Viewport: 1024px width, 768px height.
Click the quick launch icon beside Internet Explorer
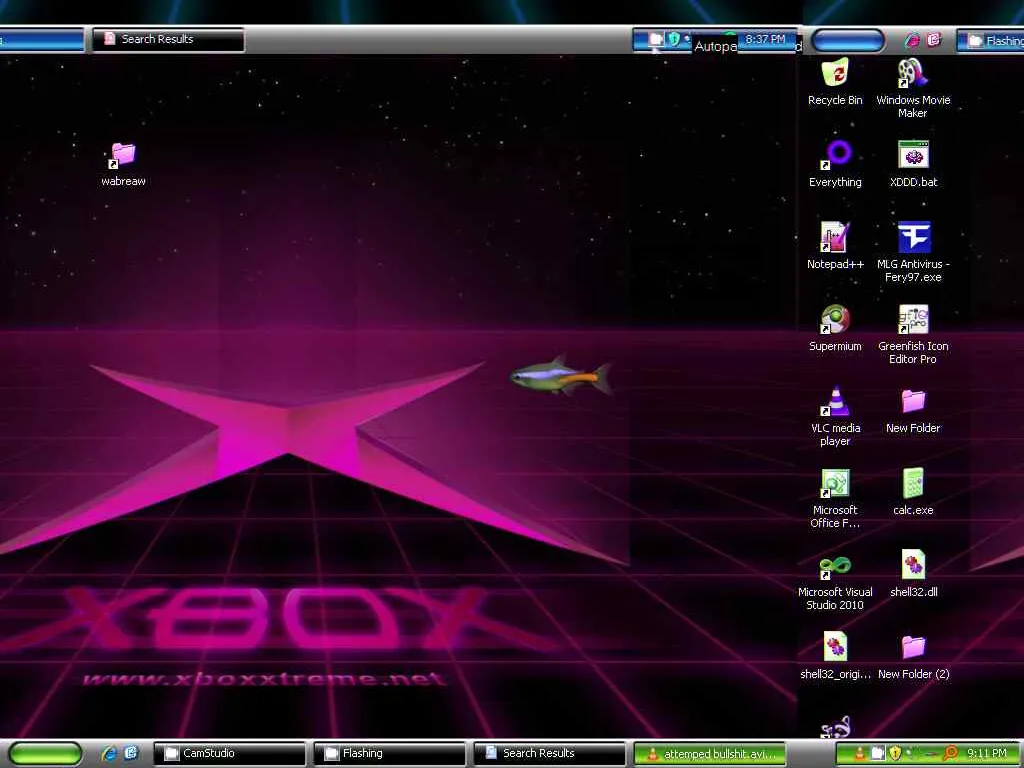[131, 754]
